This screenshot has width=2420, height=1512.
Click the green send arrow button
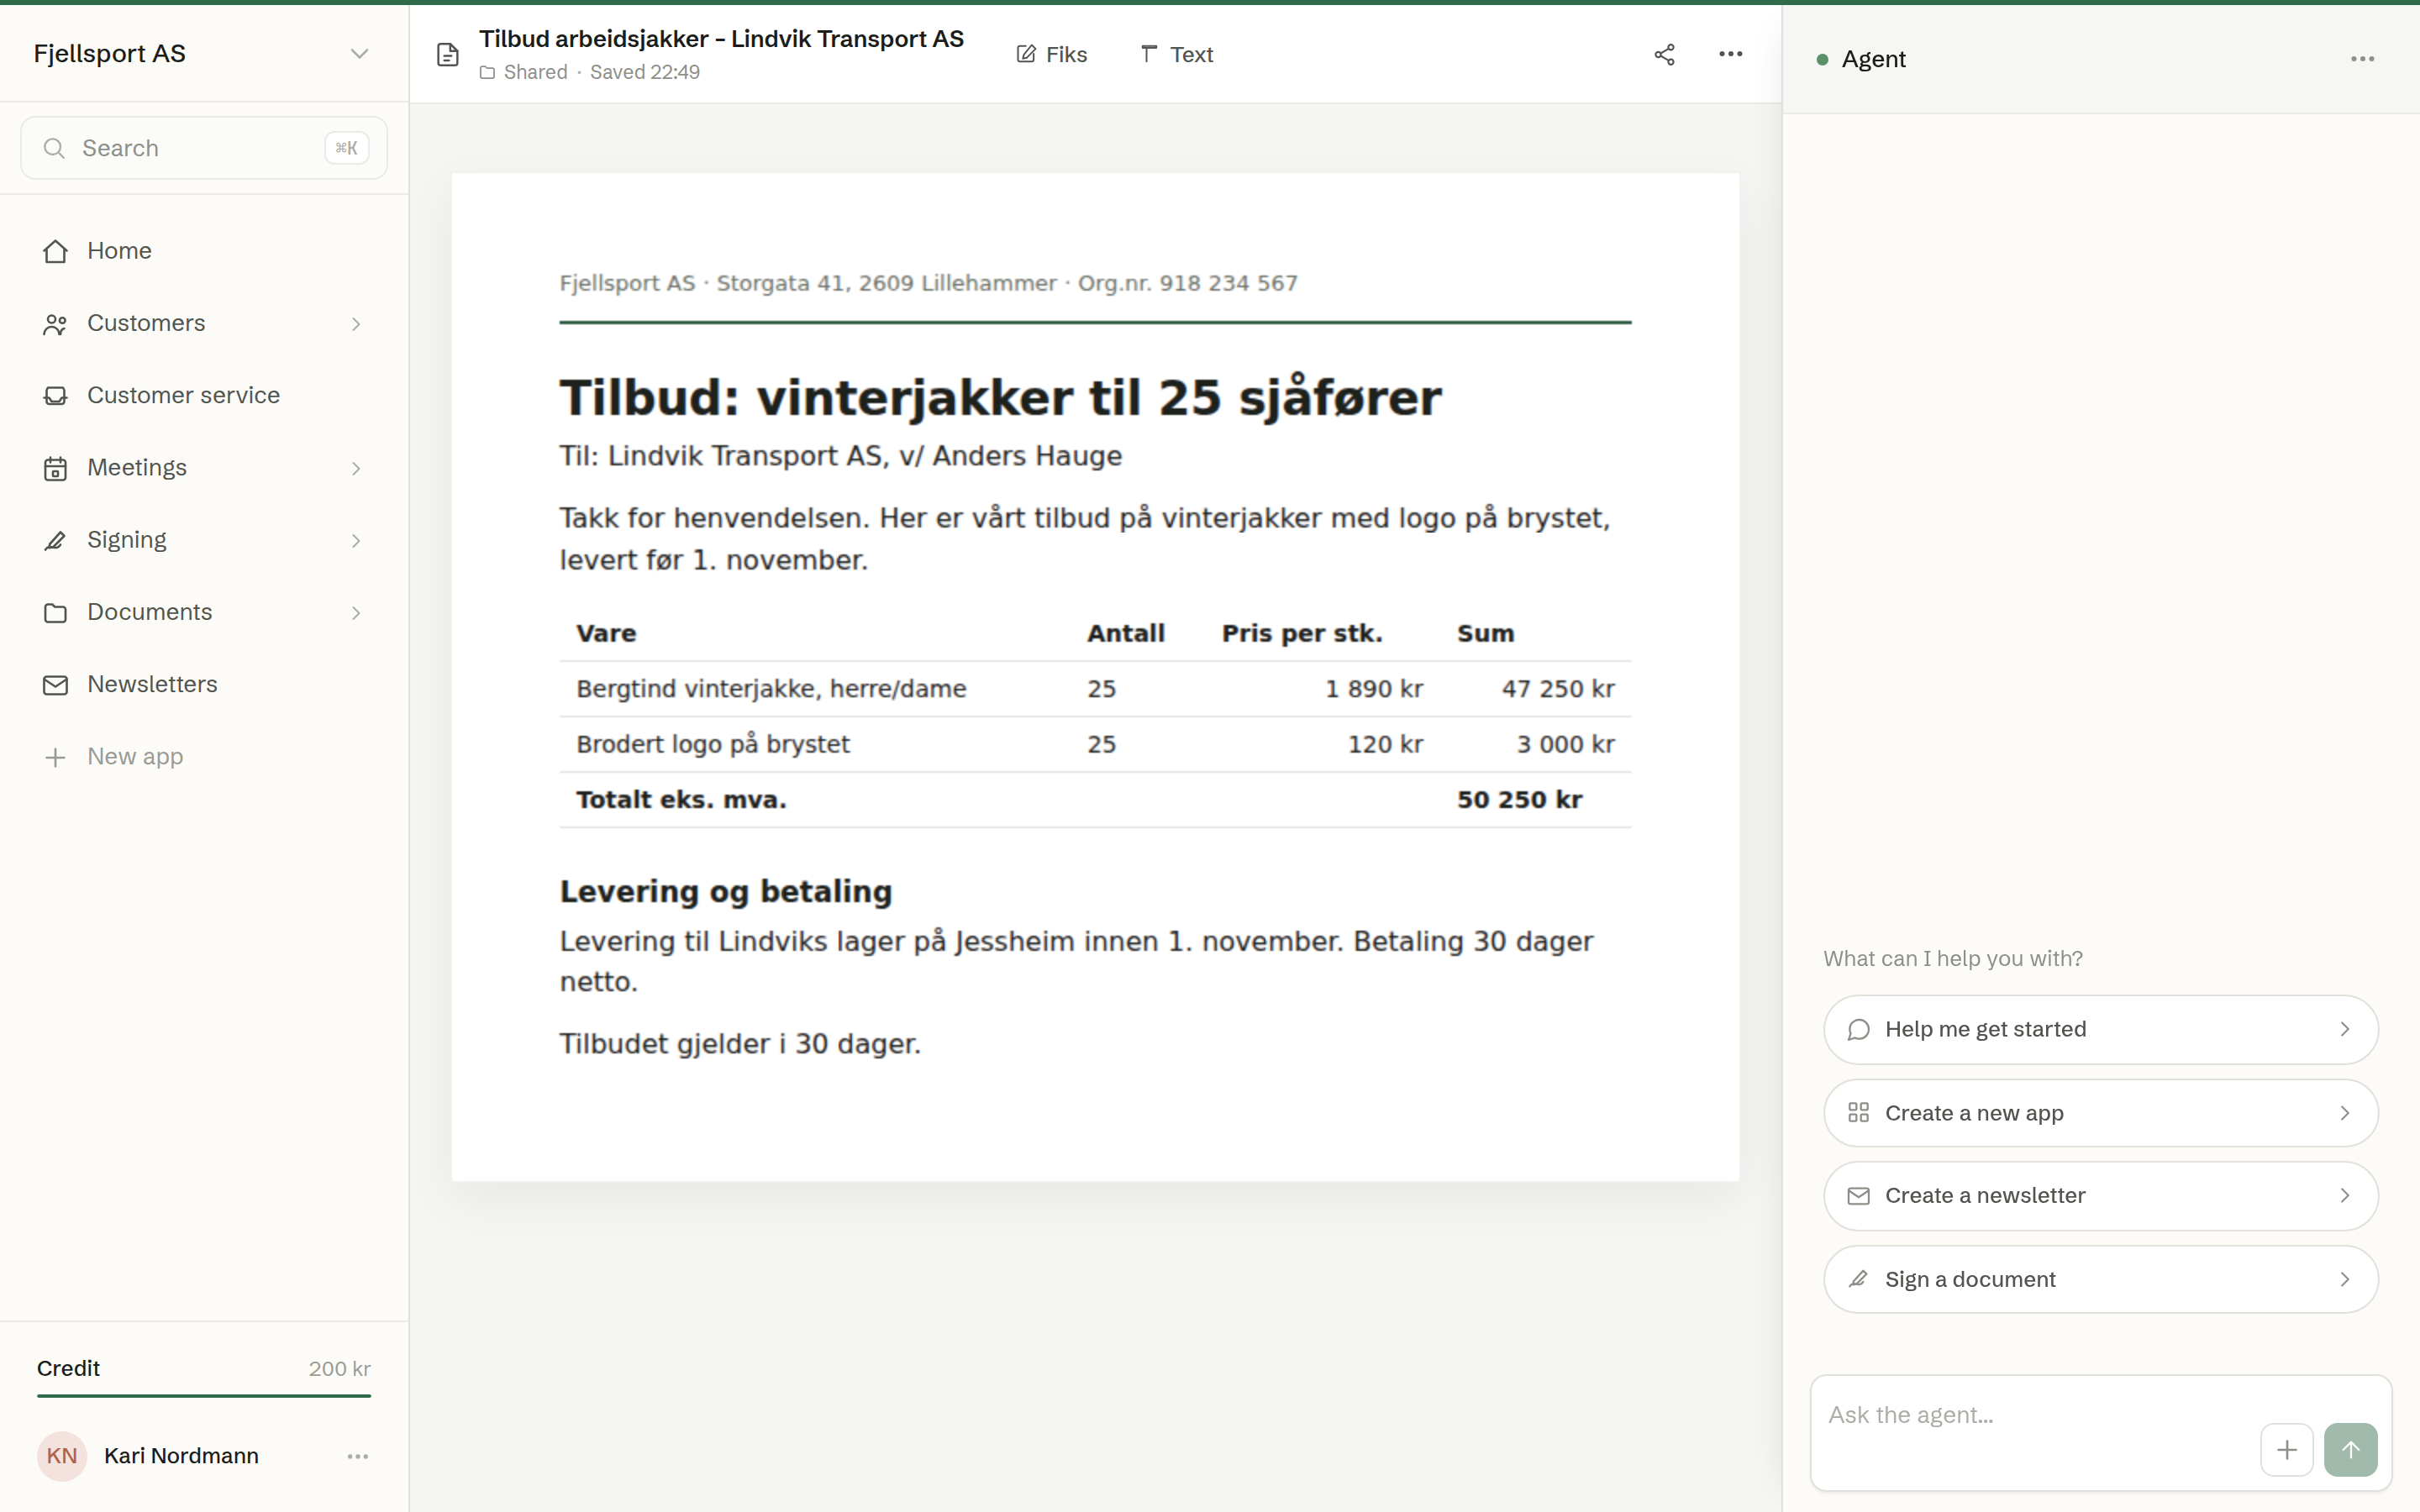[2350, 1450]
